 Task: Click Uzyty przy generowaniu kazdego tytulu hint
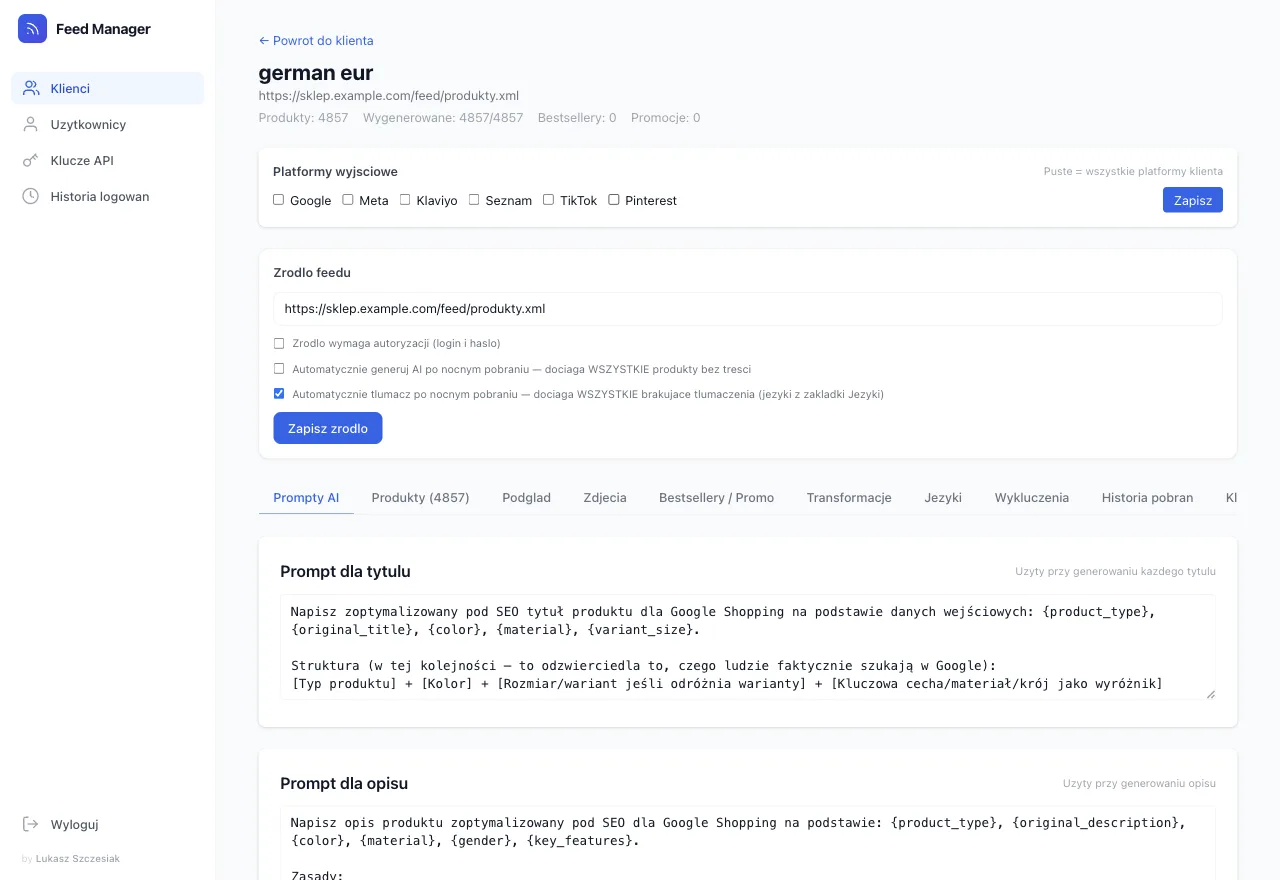(1115, 571)
